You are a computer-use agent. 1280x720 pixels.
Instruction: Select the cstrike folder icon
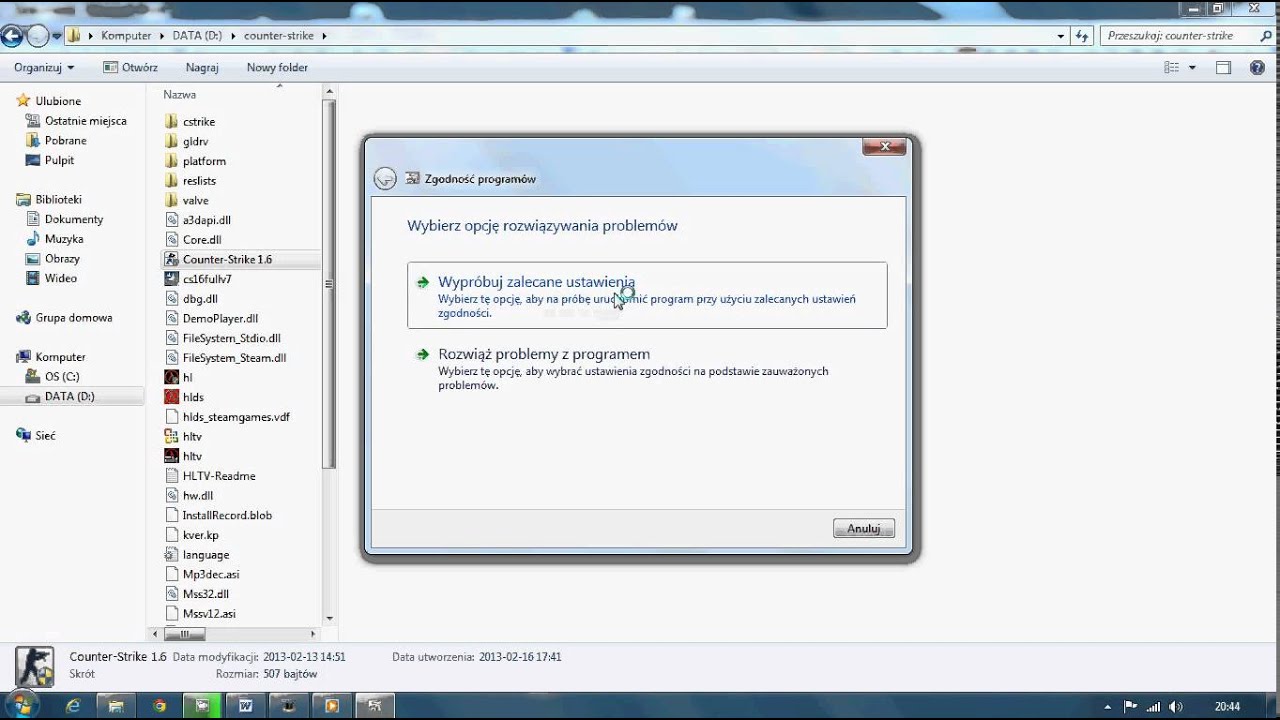[x=171, y=121]
